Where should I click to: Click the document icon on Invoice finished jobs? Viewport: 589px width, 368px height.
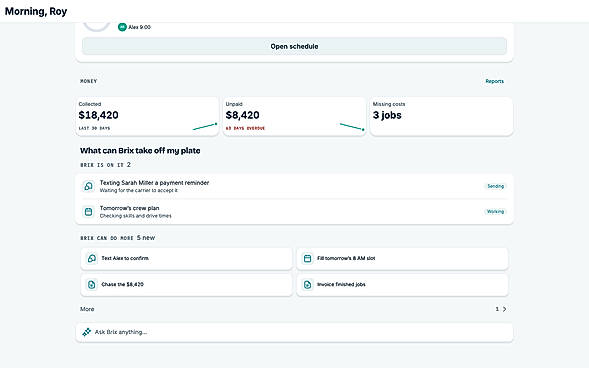coord(307,285)
